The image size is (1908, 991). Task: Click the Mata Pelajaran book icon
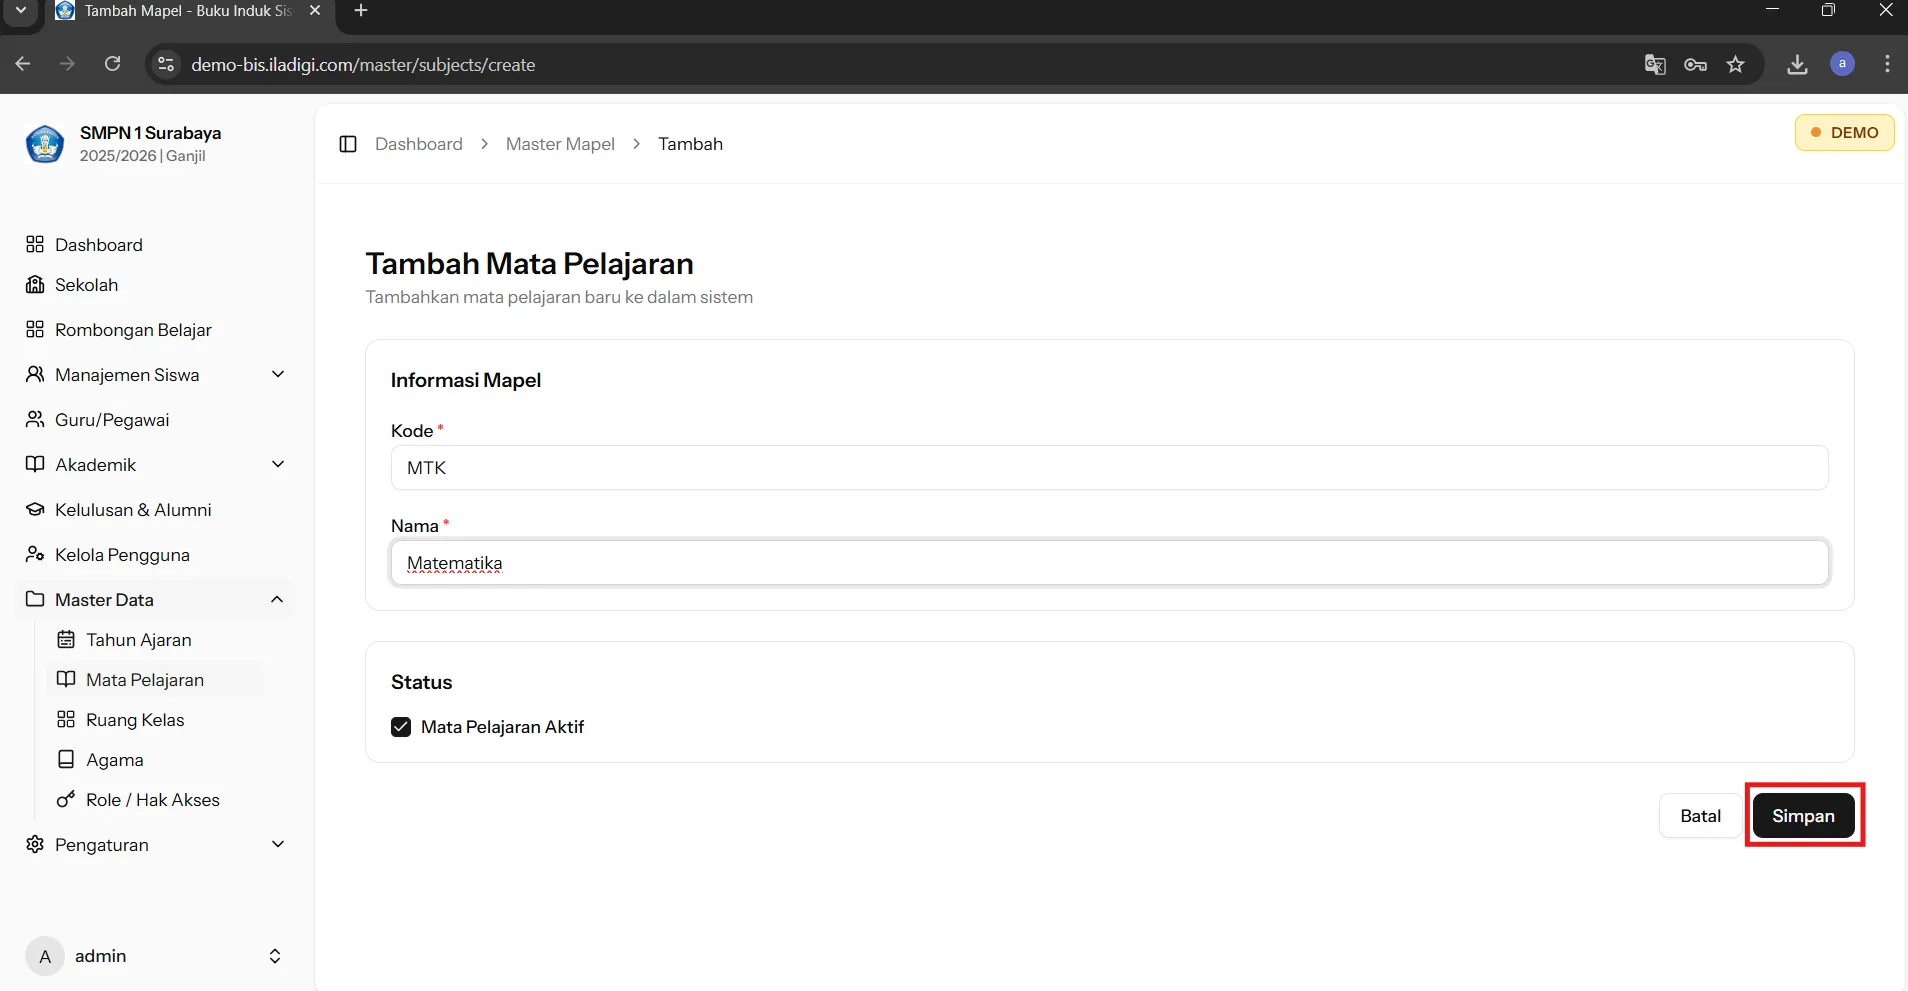pyautogui.click(x=66, y=679)
